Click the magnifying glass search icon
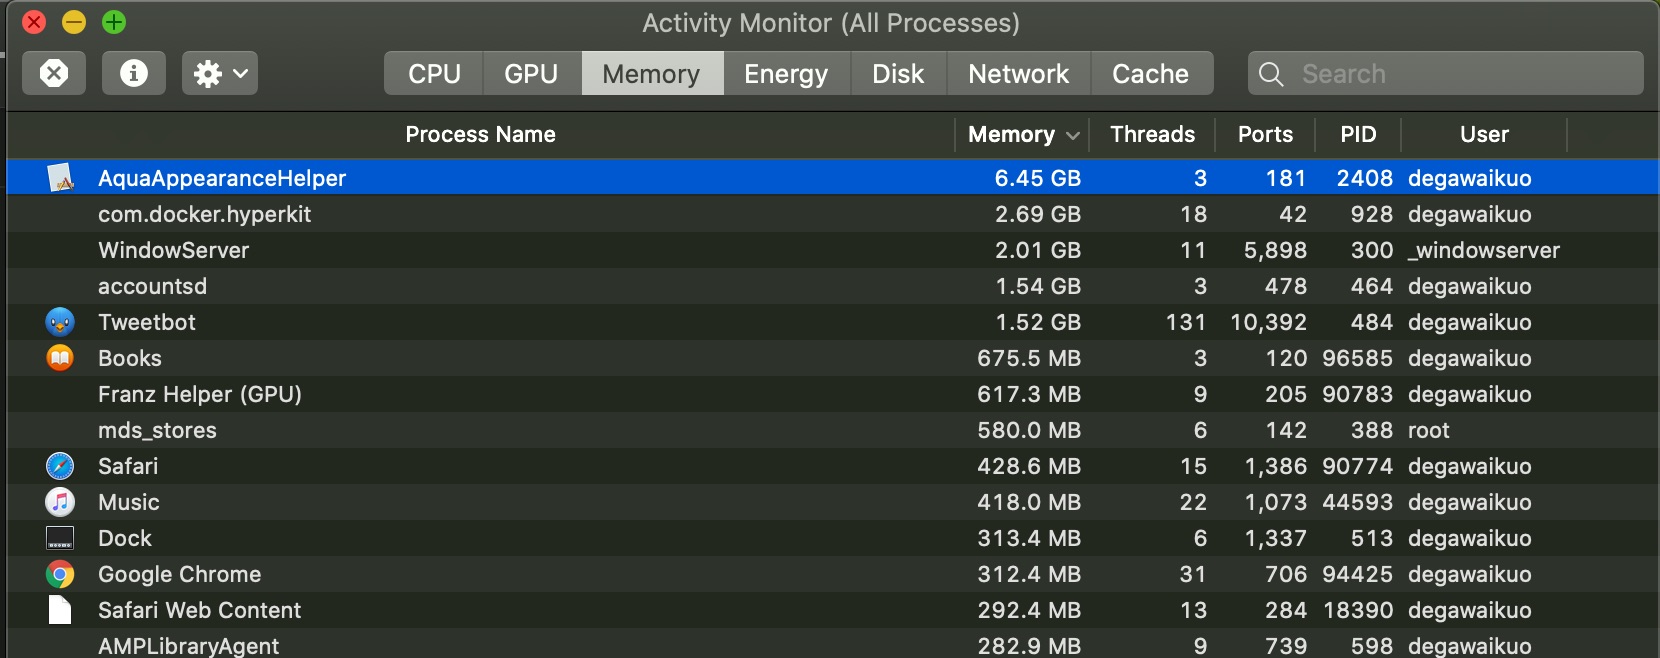 1271,74
